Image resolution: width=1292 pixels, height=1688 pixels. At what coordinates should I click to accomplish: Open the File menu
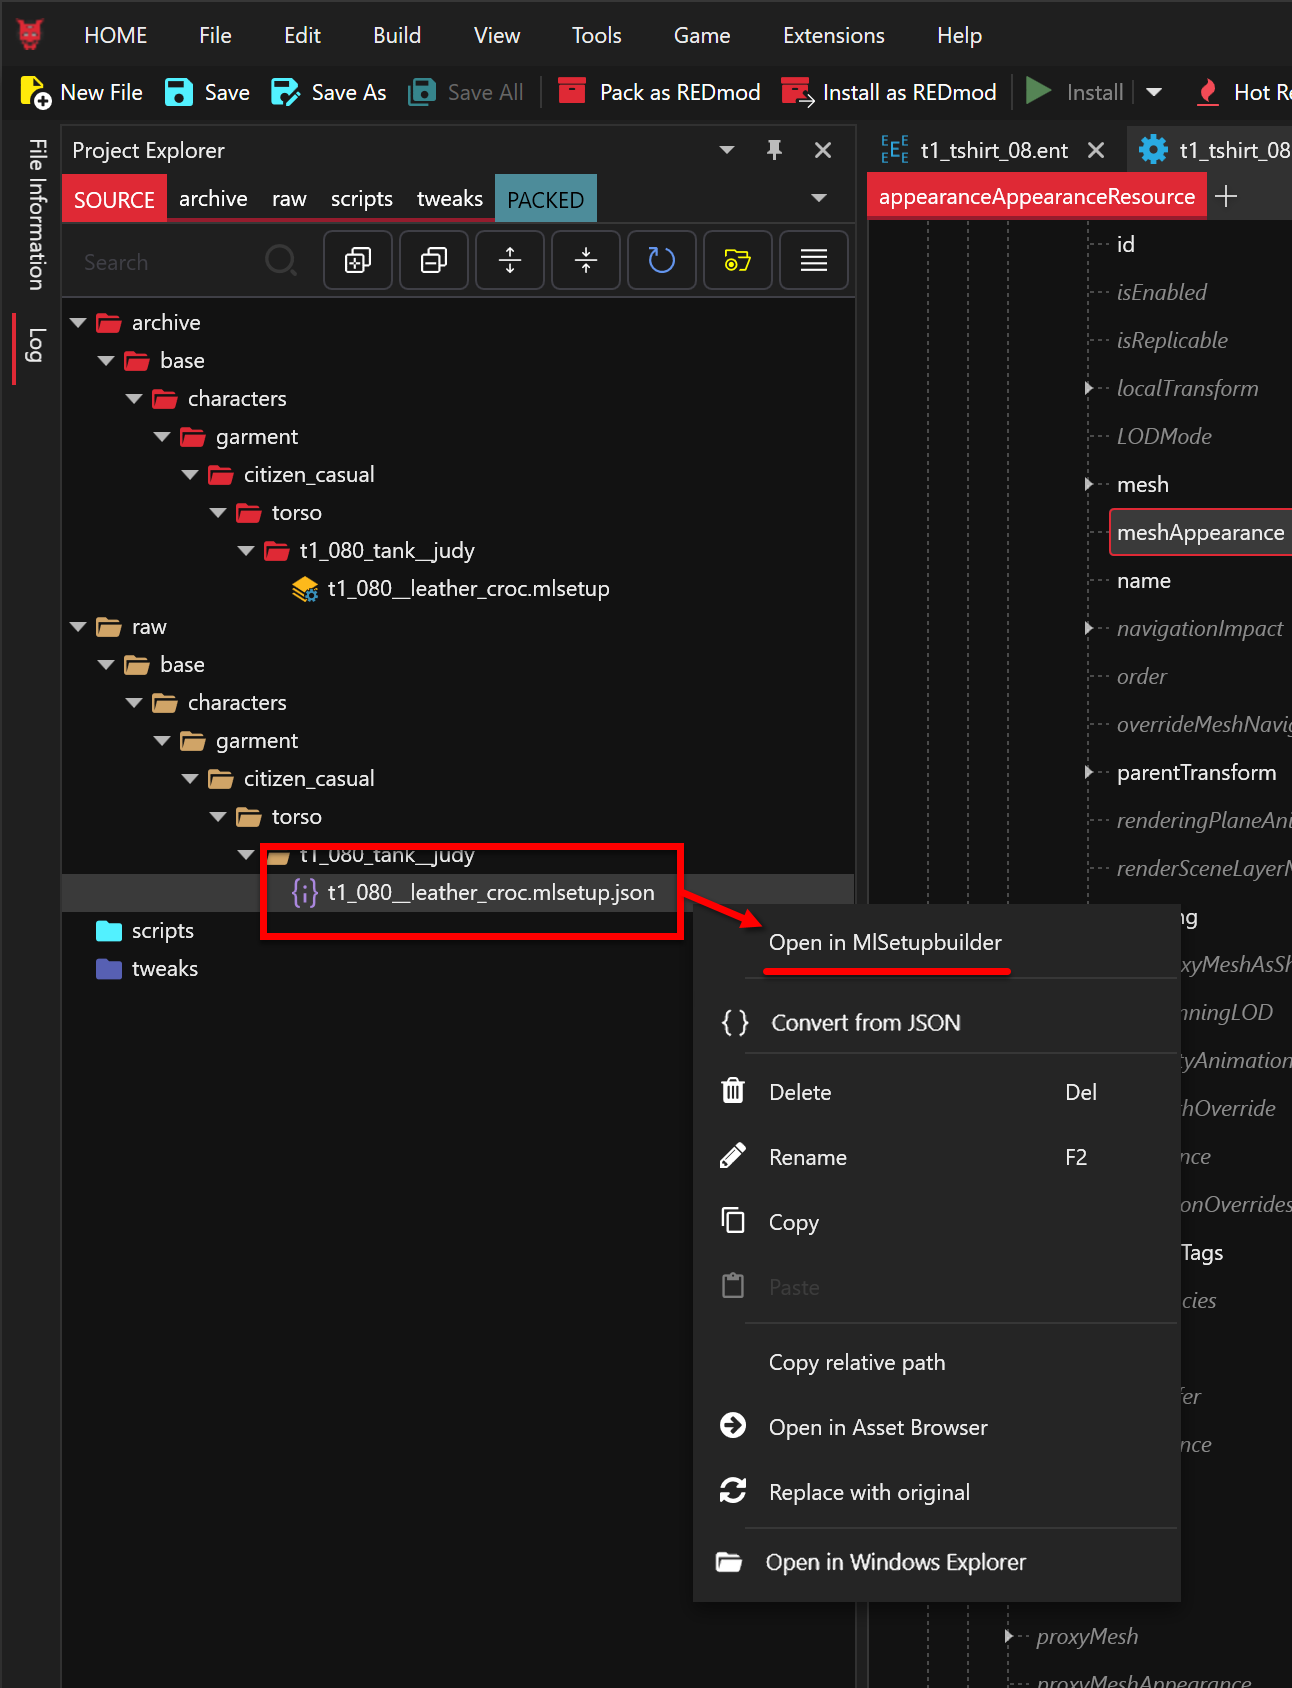pyautogui.click(x=215, y=36)
